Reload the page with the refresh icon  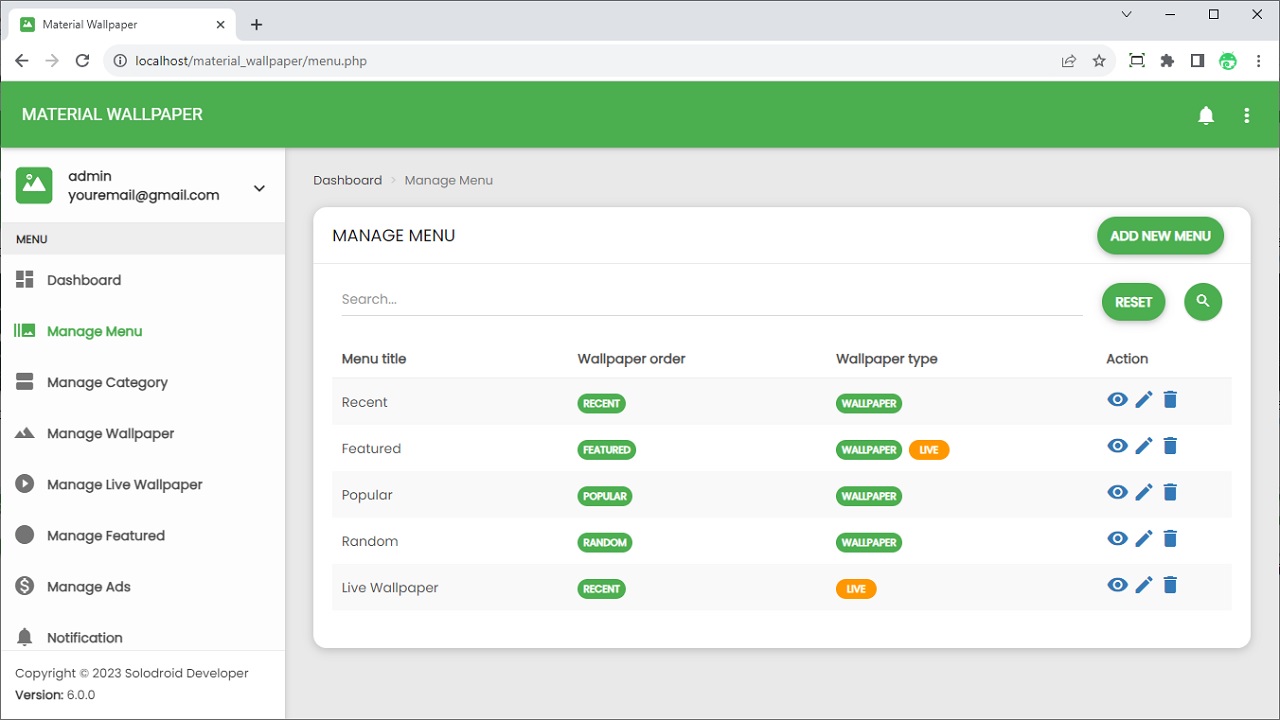pyautogui.click(x=84, y=61)
